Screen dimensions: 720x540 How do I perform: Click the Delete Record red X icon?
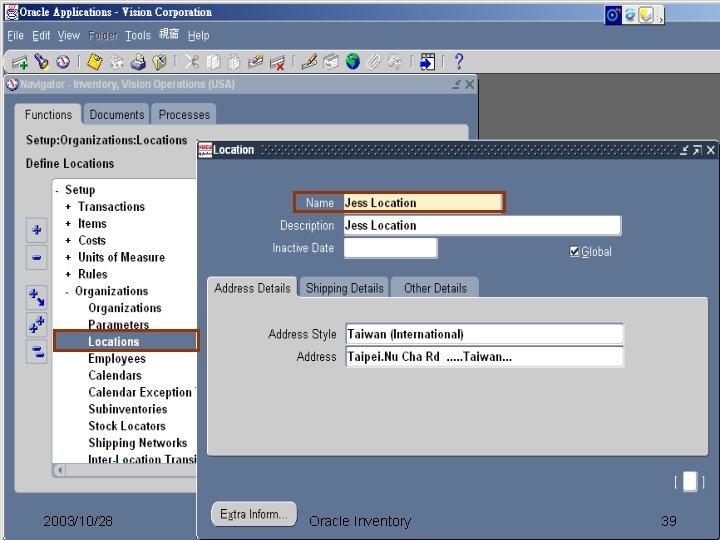point(277,62)
